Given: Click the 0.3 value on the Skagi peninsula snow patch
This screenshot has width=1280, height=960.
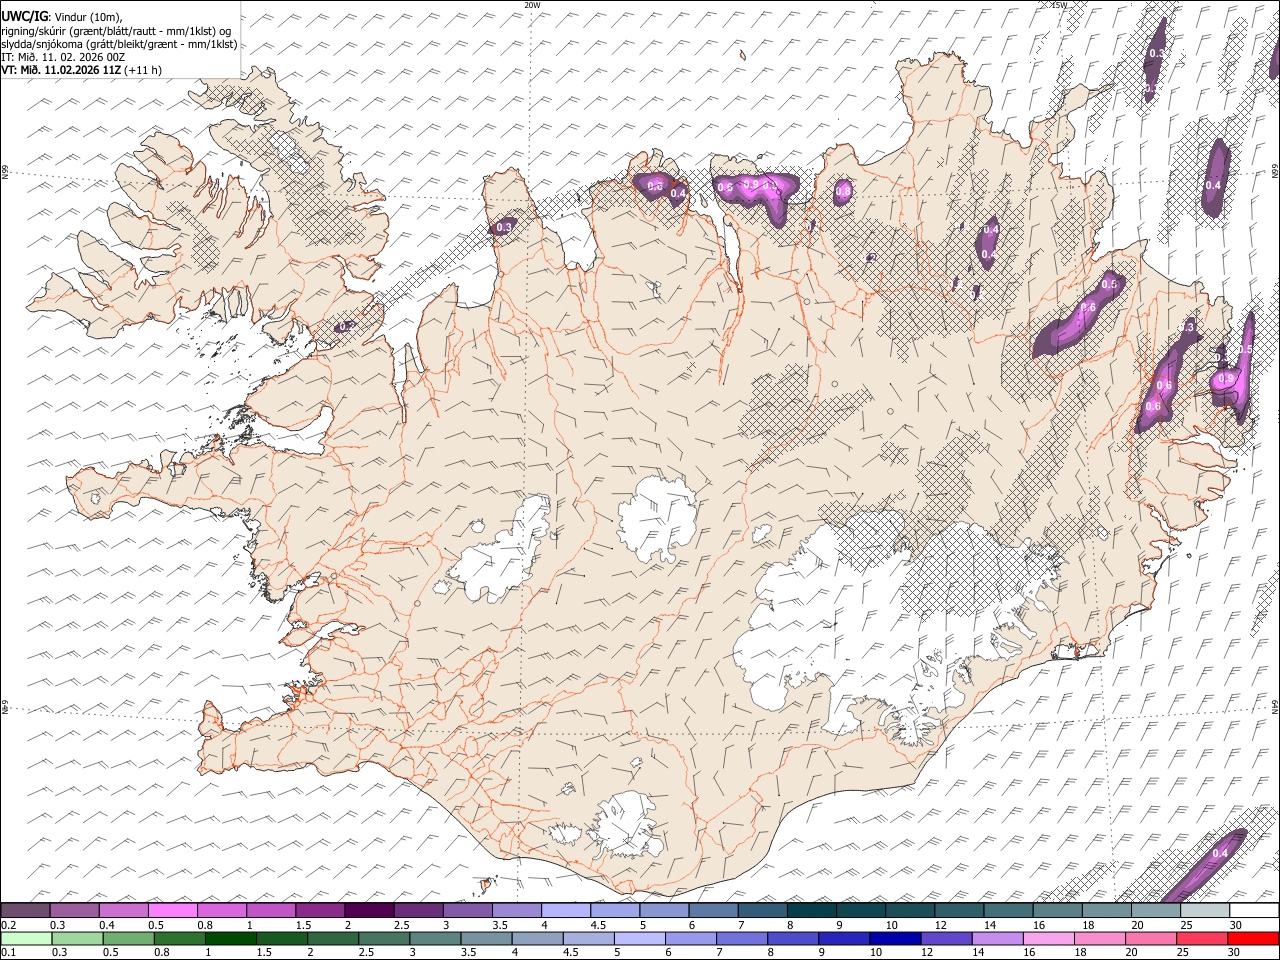Looking at the screenshot, I should (x=504, y=228).
